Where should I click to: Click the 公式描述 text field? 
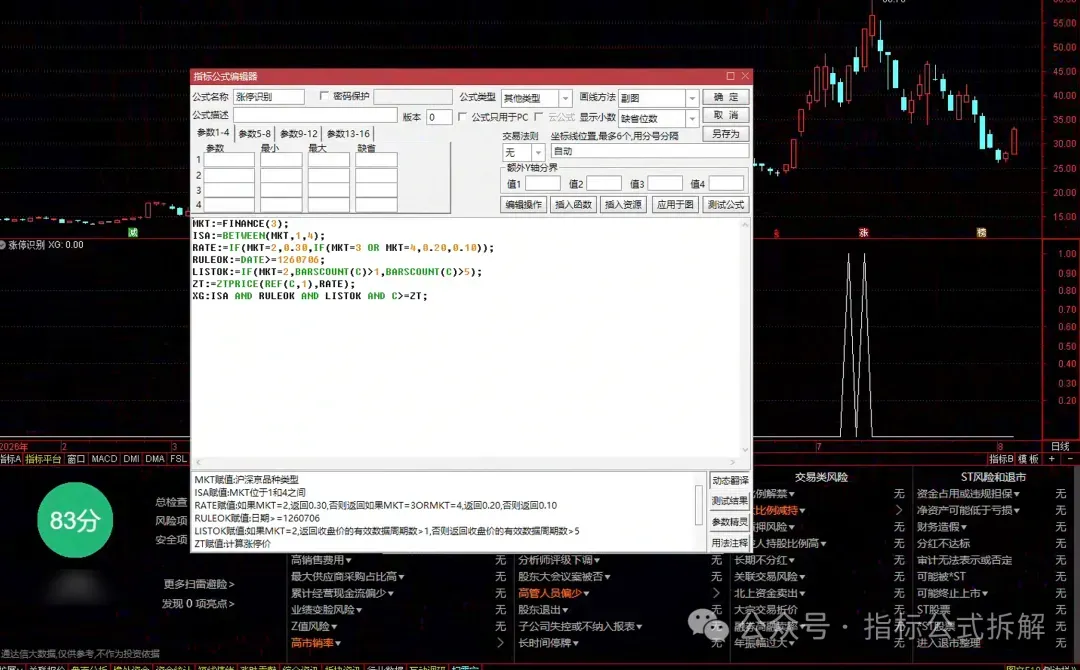[x=315, y=115]
